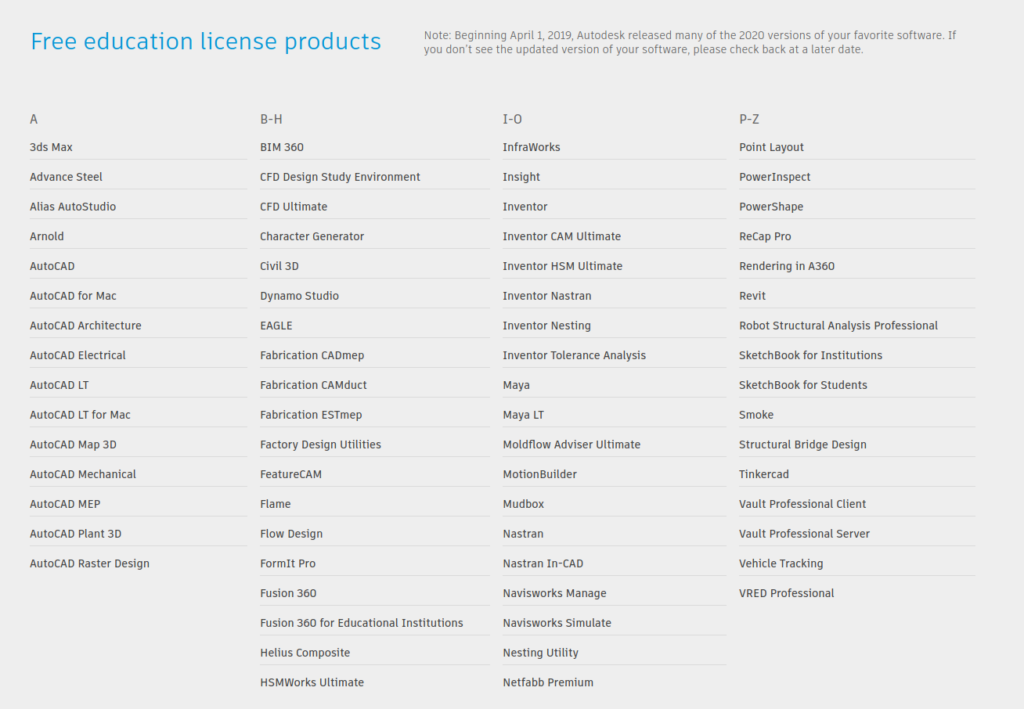
Task: Open the BIM 360 link
Action: click(x=281, y=147)
